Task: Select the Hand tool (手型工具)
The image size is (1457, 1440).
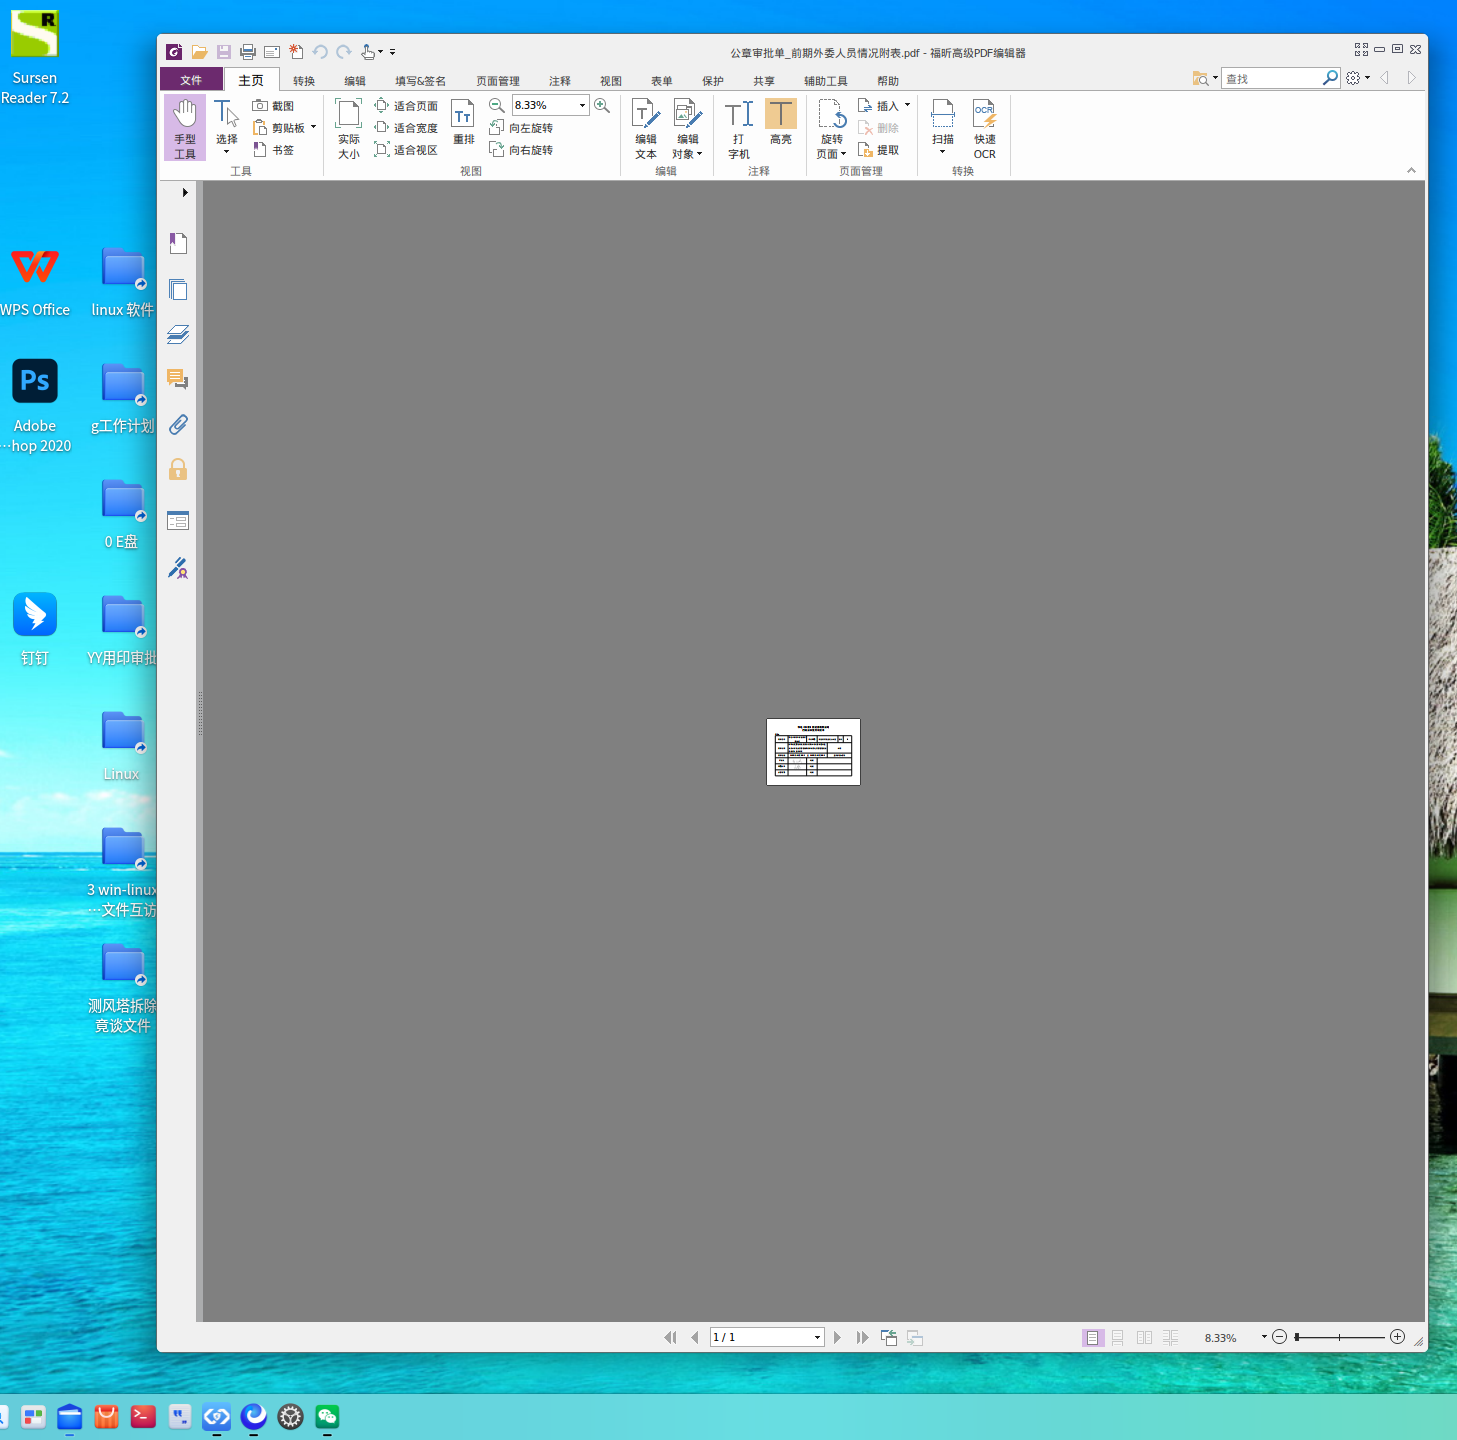Action: 185,128
